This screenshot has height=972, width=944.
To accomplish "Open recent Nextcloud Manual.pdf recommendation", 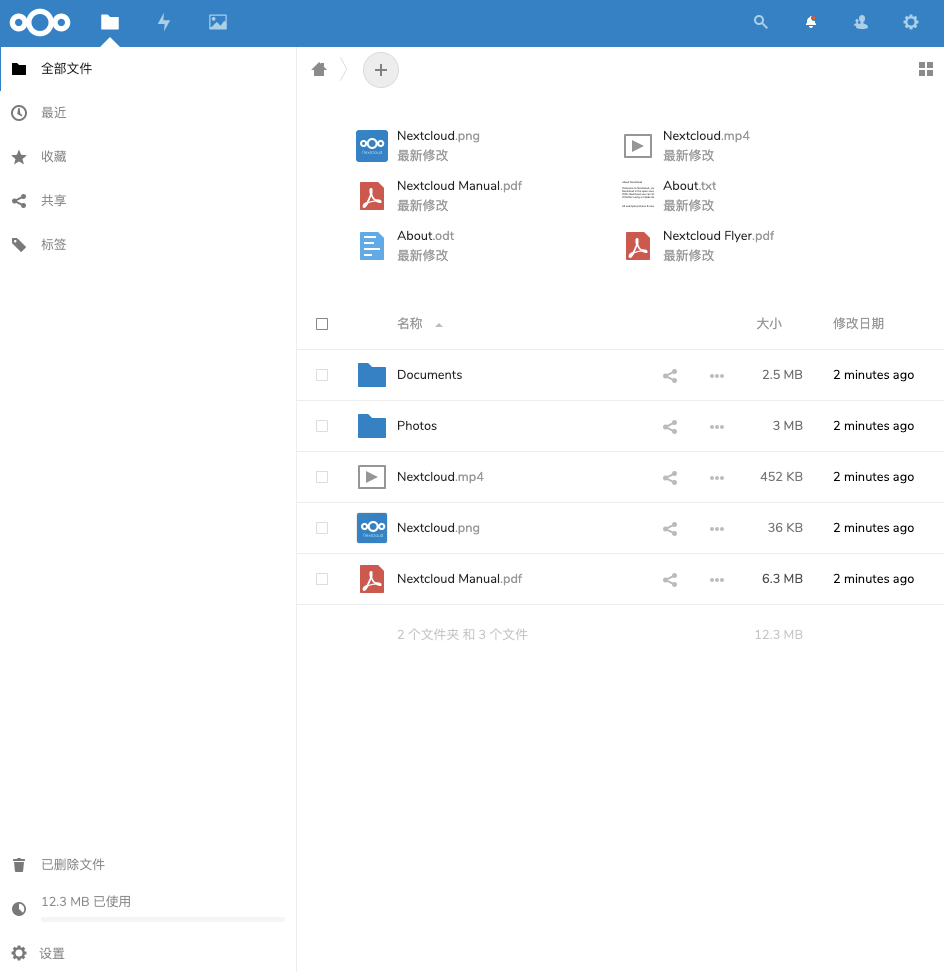I will coord(440,196).
